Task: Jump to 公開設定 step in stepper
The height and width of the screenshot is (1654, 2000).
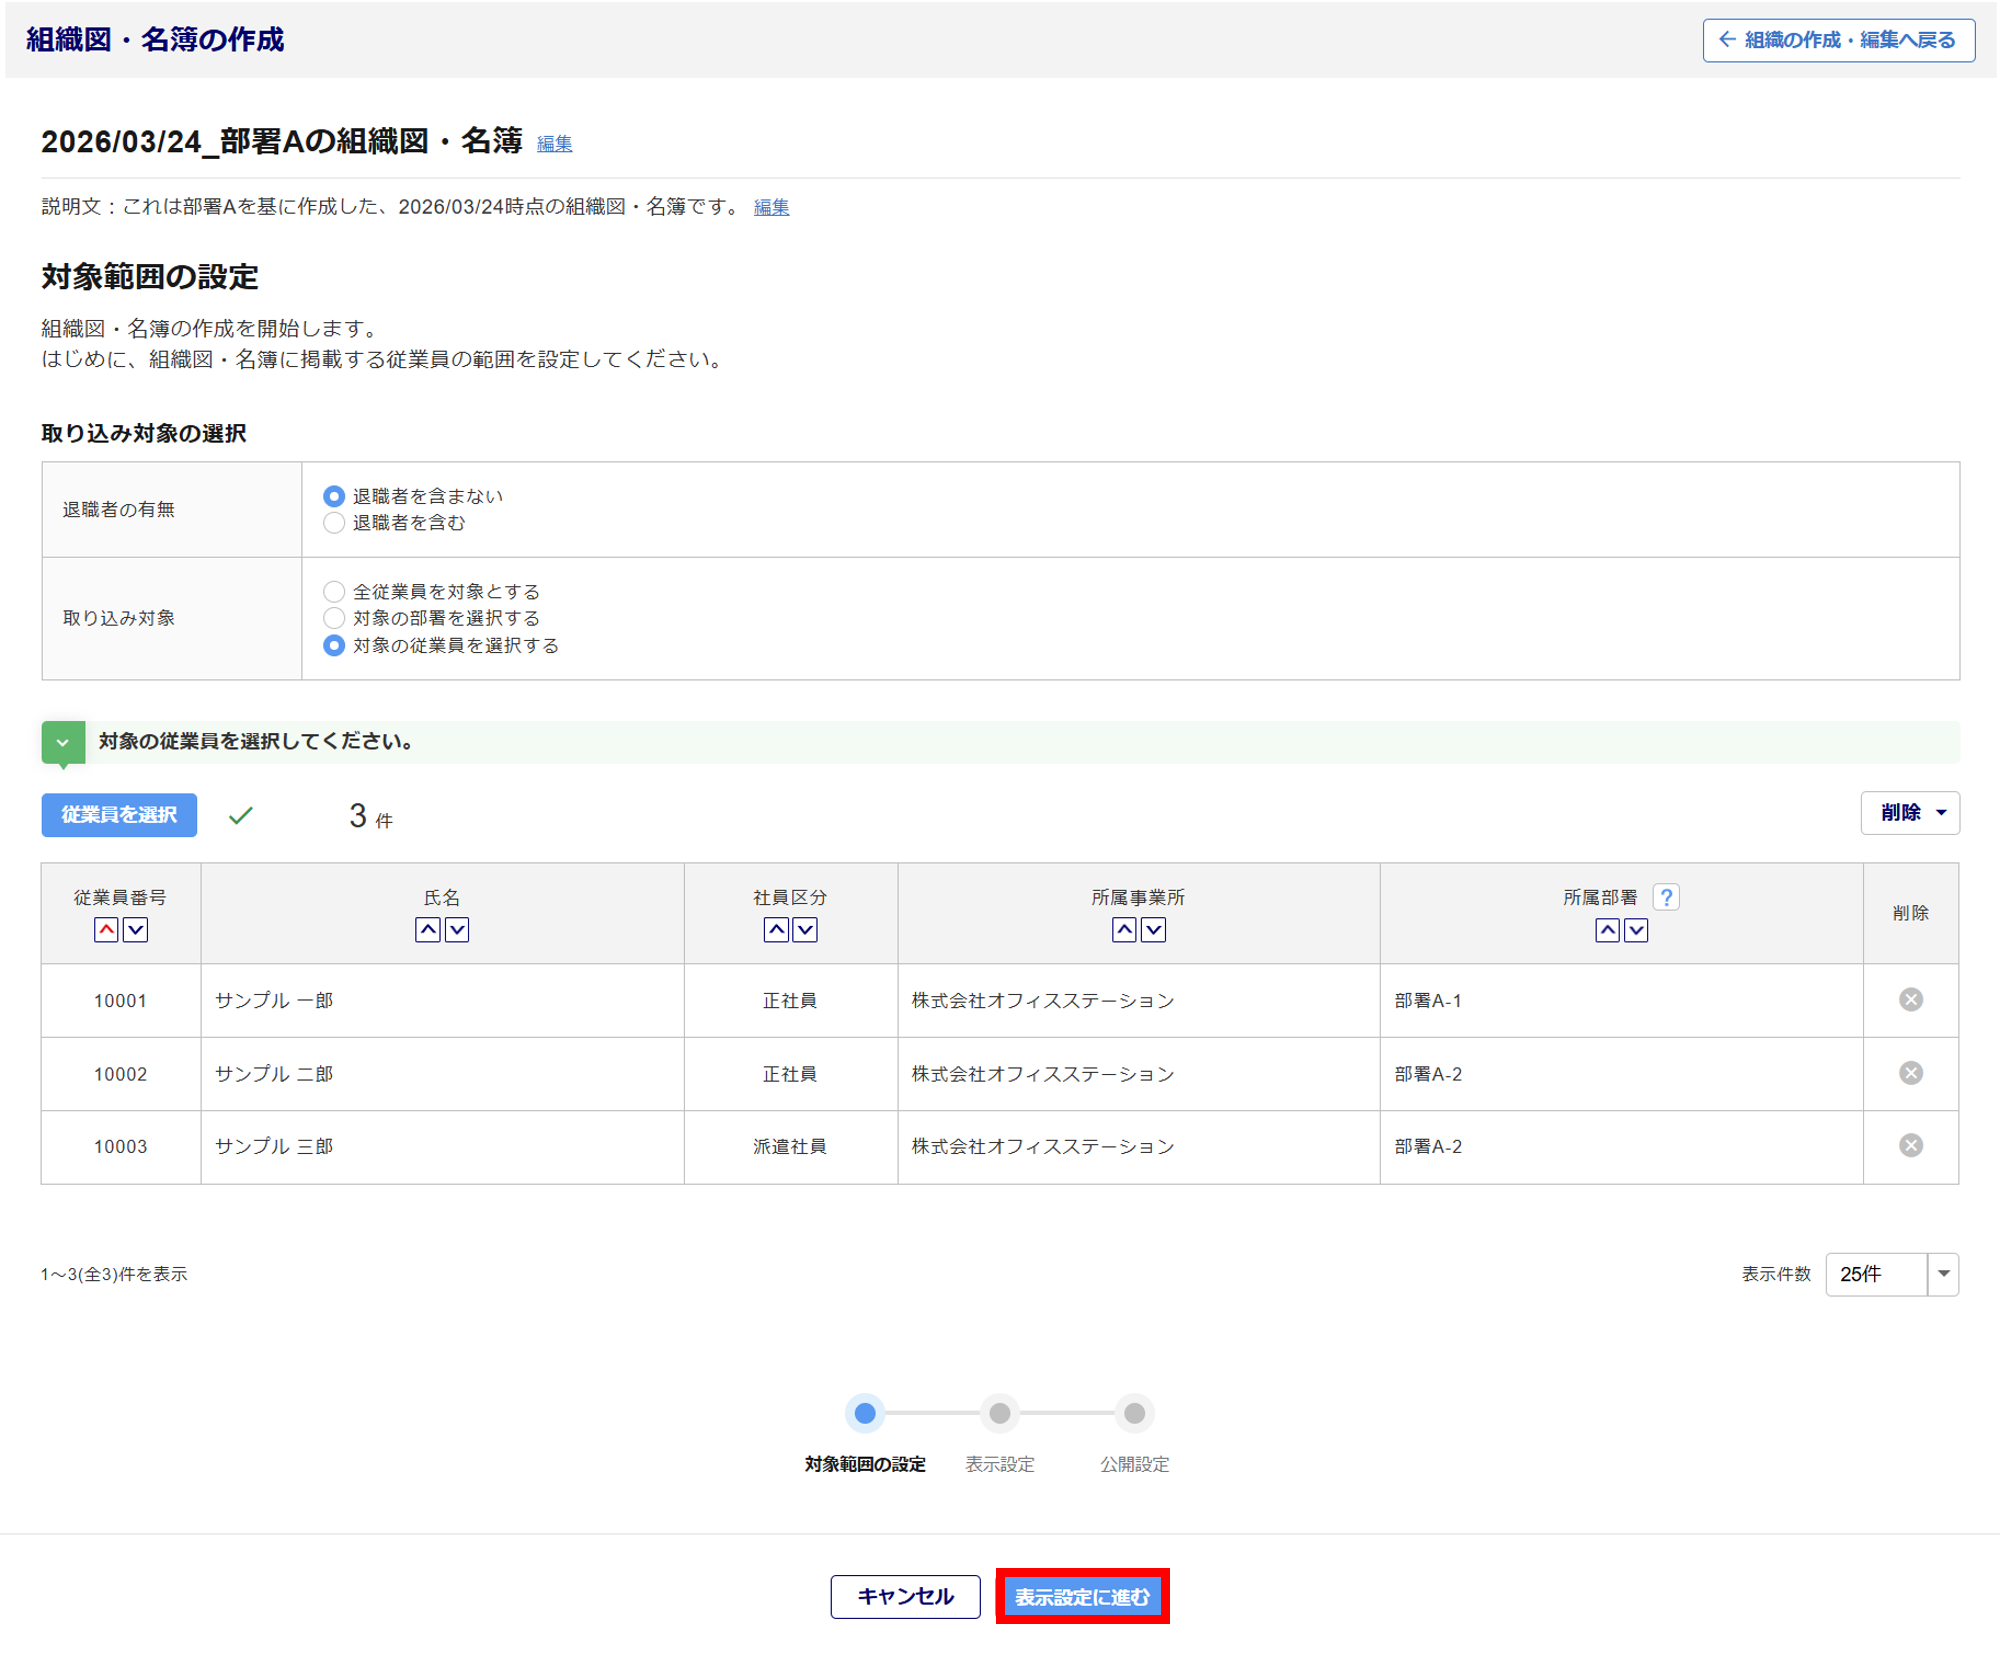Action: coord(1133,1412)
